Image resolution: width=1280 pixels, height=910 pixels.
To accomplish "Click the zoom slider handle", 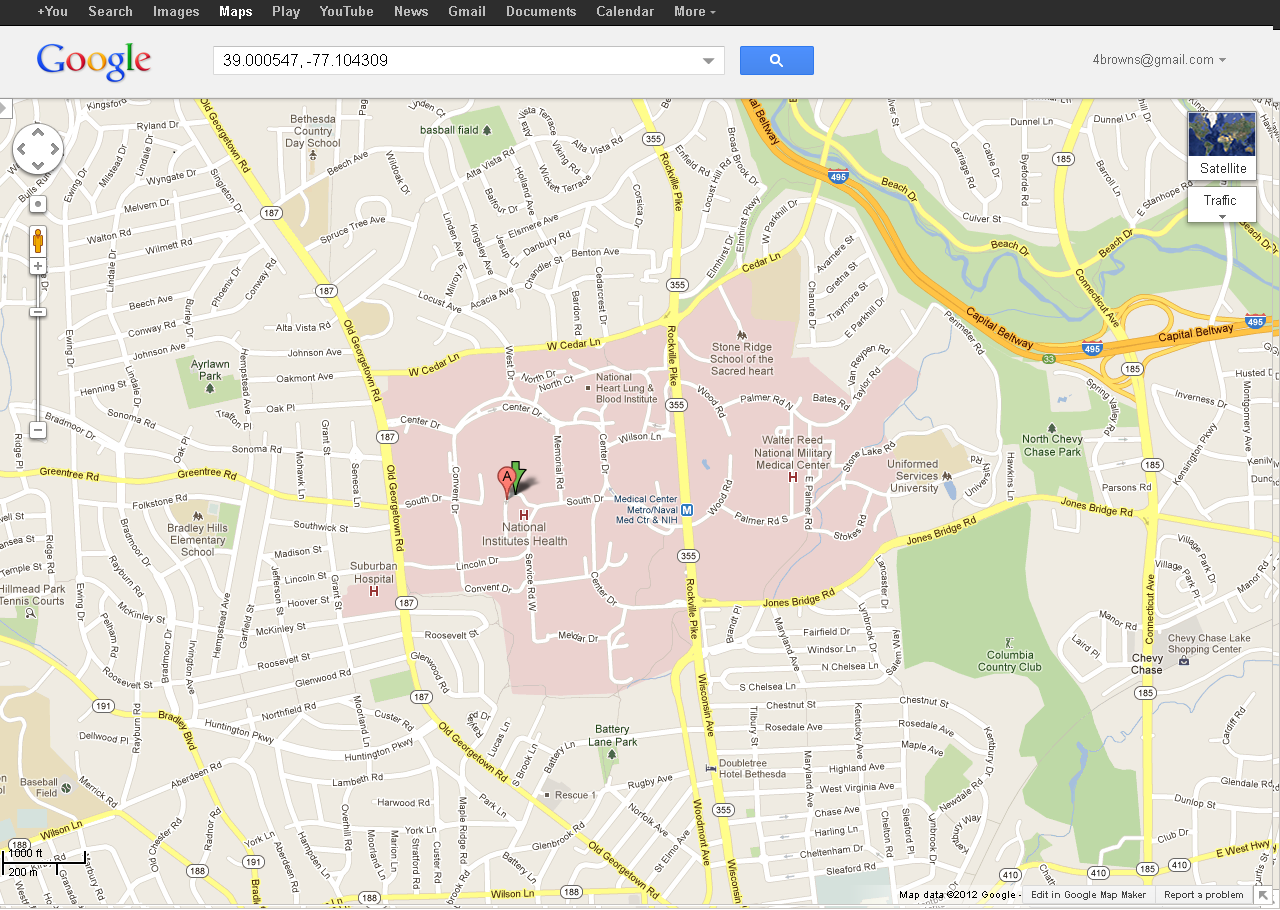I will [38, 312].
